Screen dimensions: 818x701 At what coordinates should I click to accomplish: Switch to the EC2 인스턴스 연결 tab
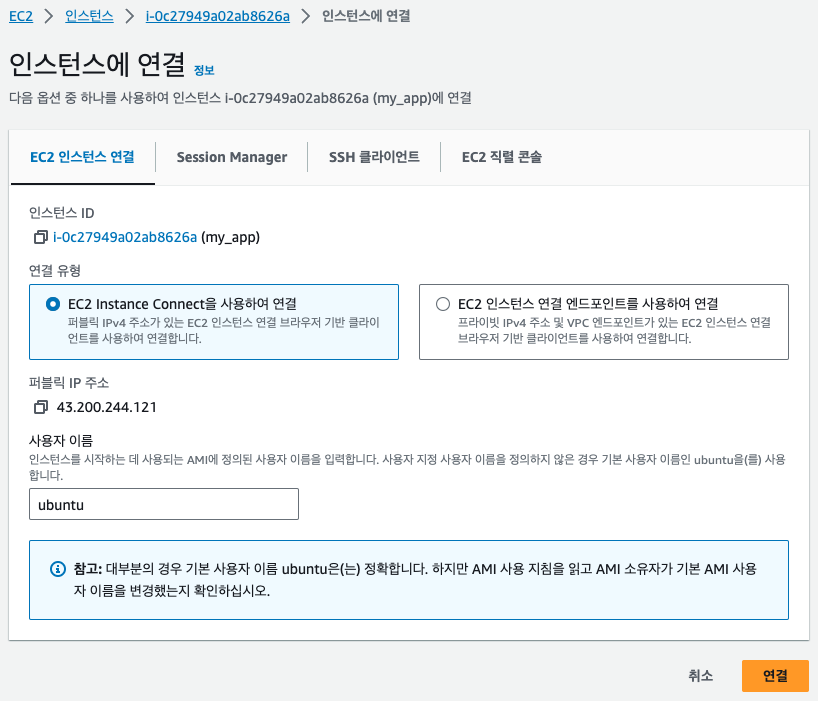[82, 157]
